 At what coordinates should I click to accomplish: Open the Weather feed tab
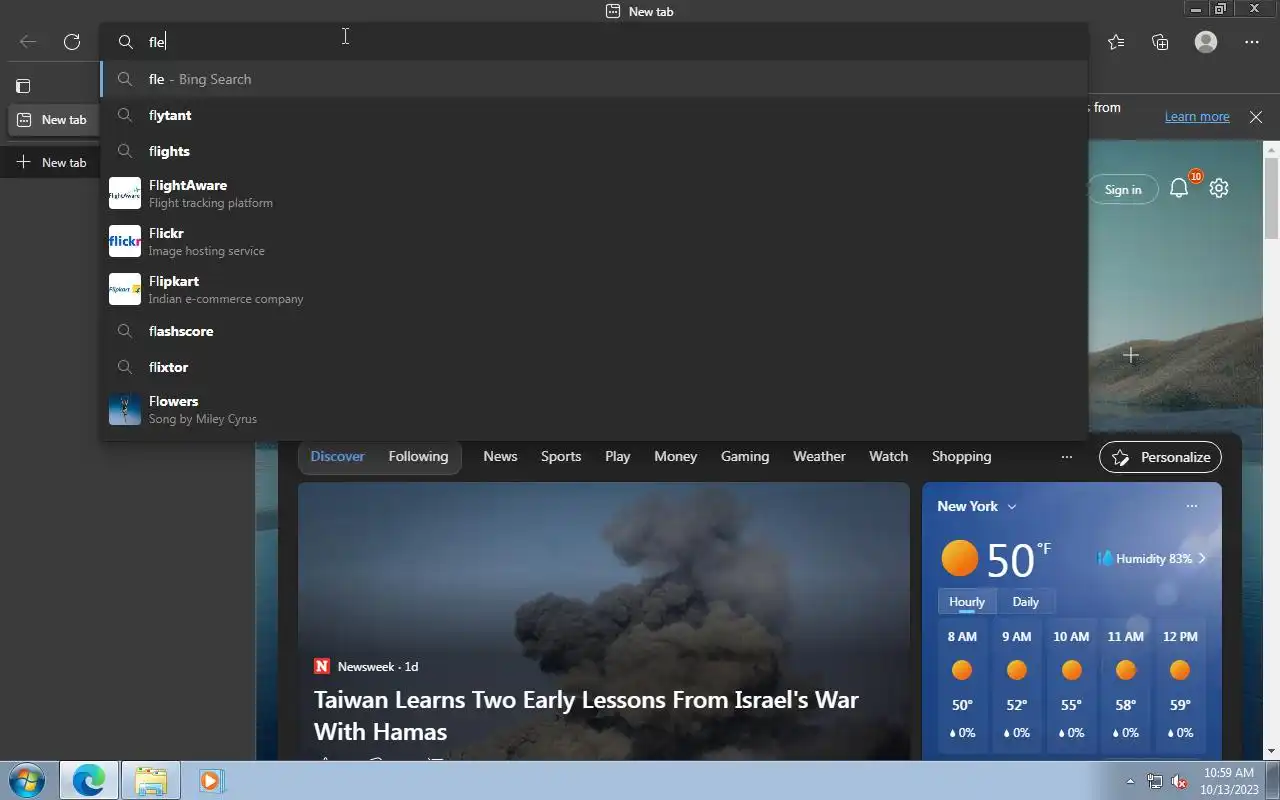click(x=819, y=456)
